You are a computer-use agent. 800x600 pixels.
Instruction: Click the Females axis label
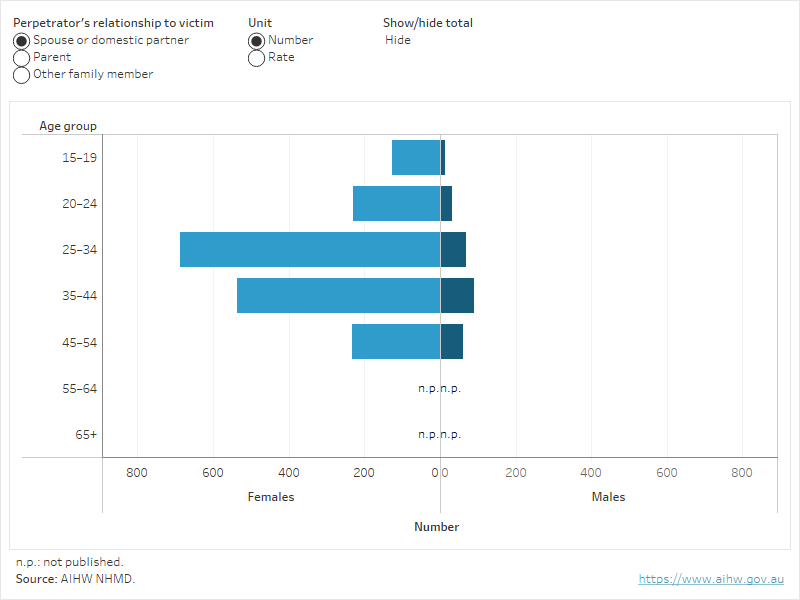point(271,497)
